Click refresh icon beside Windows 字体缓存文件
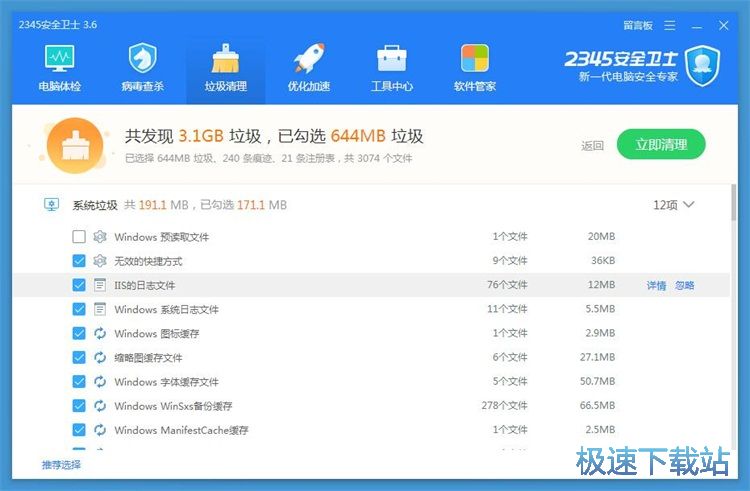The height and width of the screenshot is (491, 750). (x=99, y=382)
